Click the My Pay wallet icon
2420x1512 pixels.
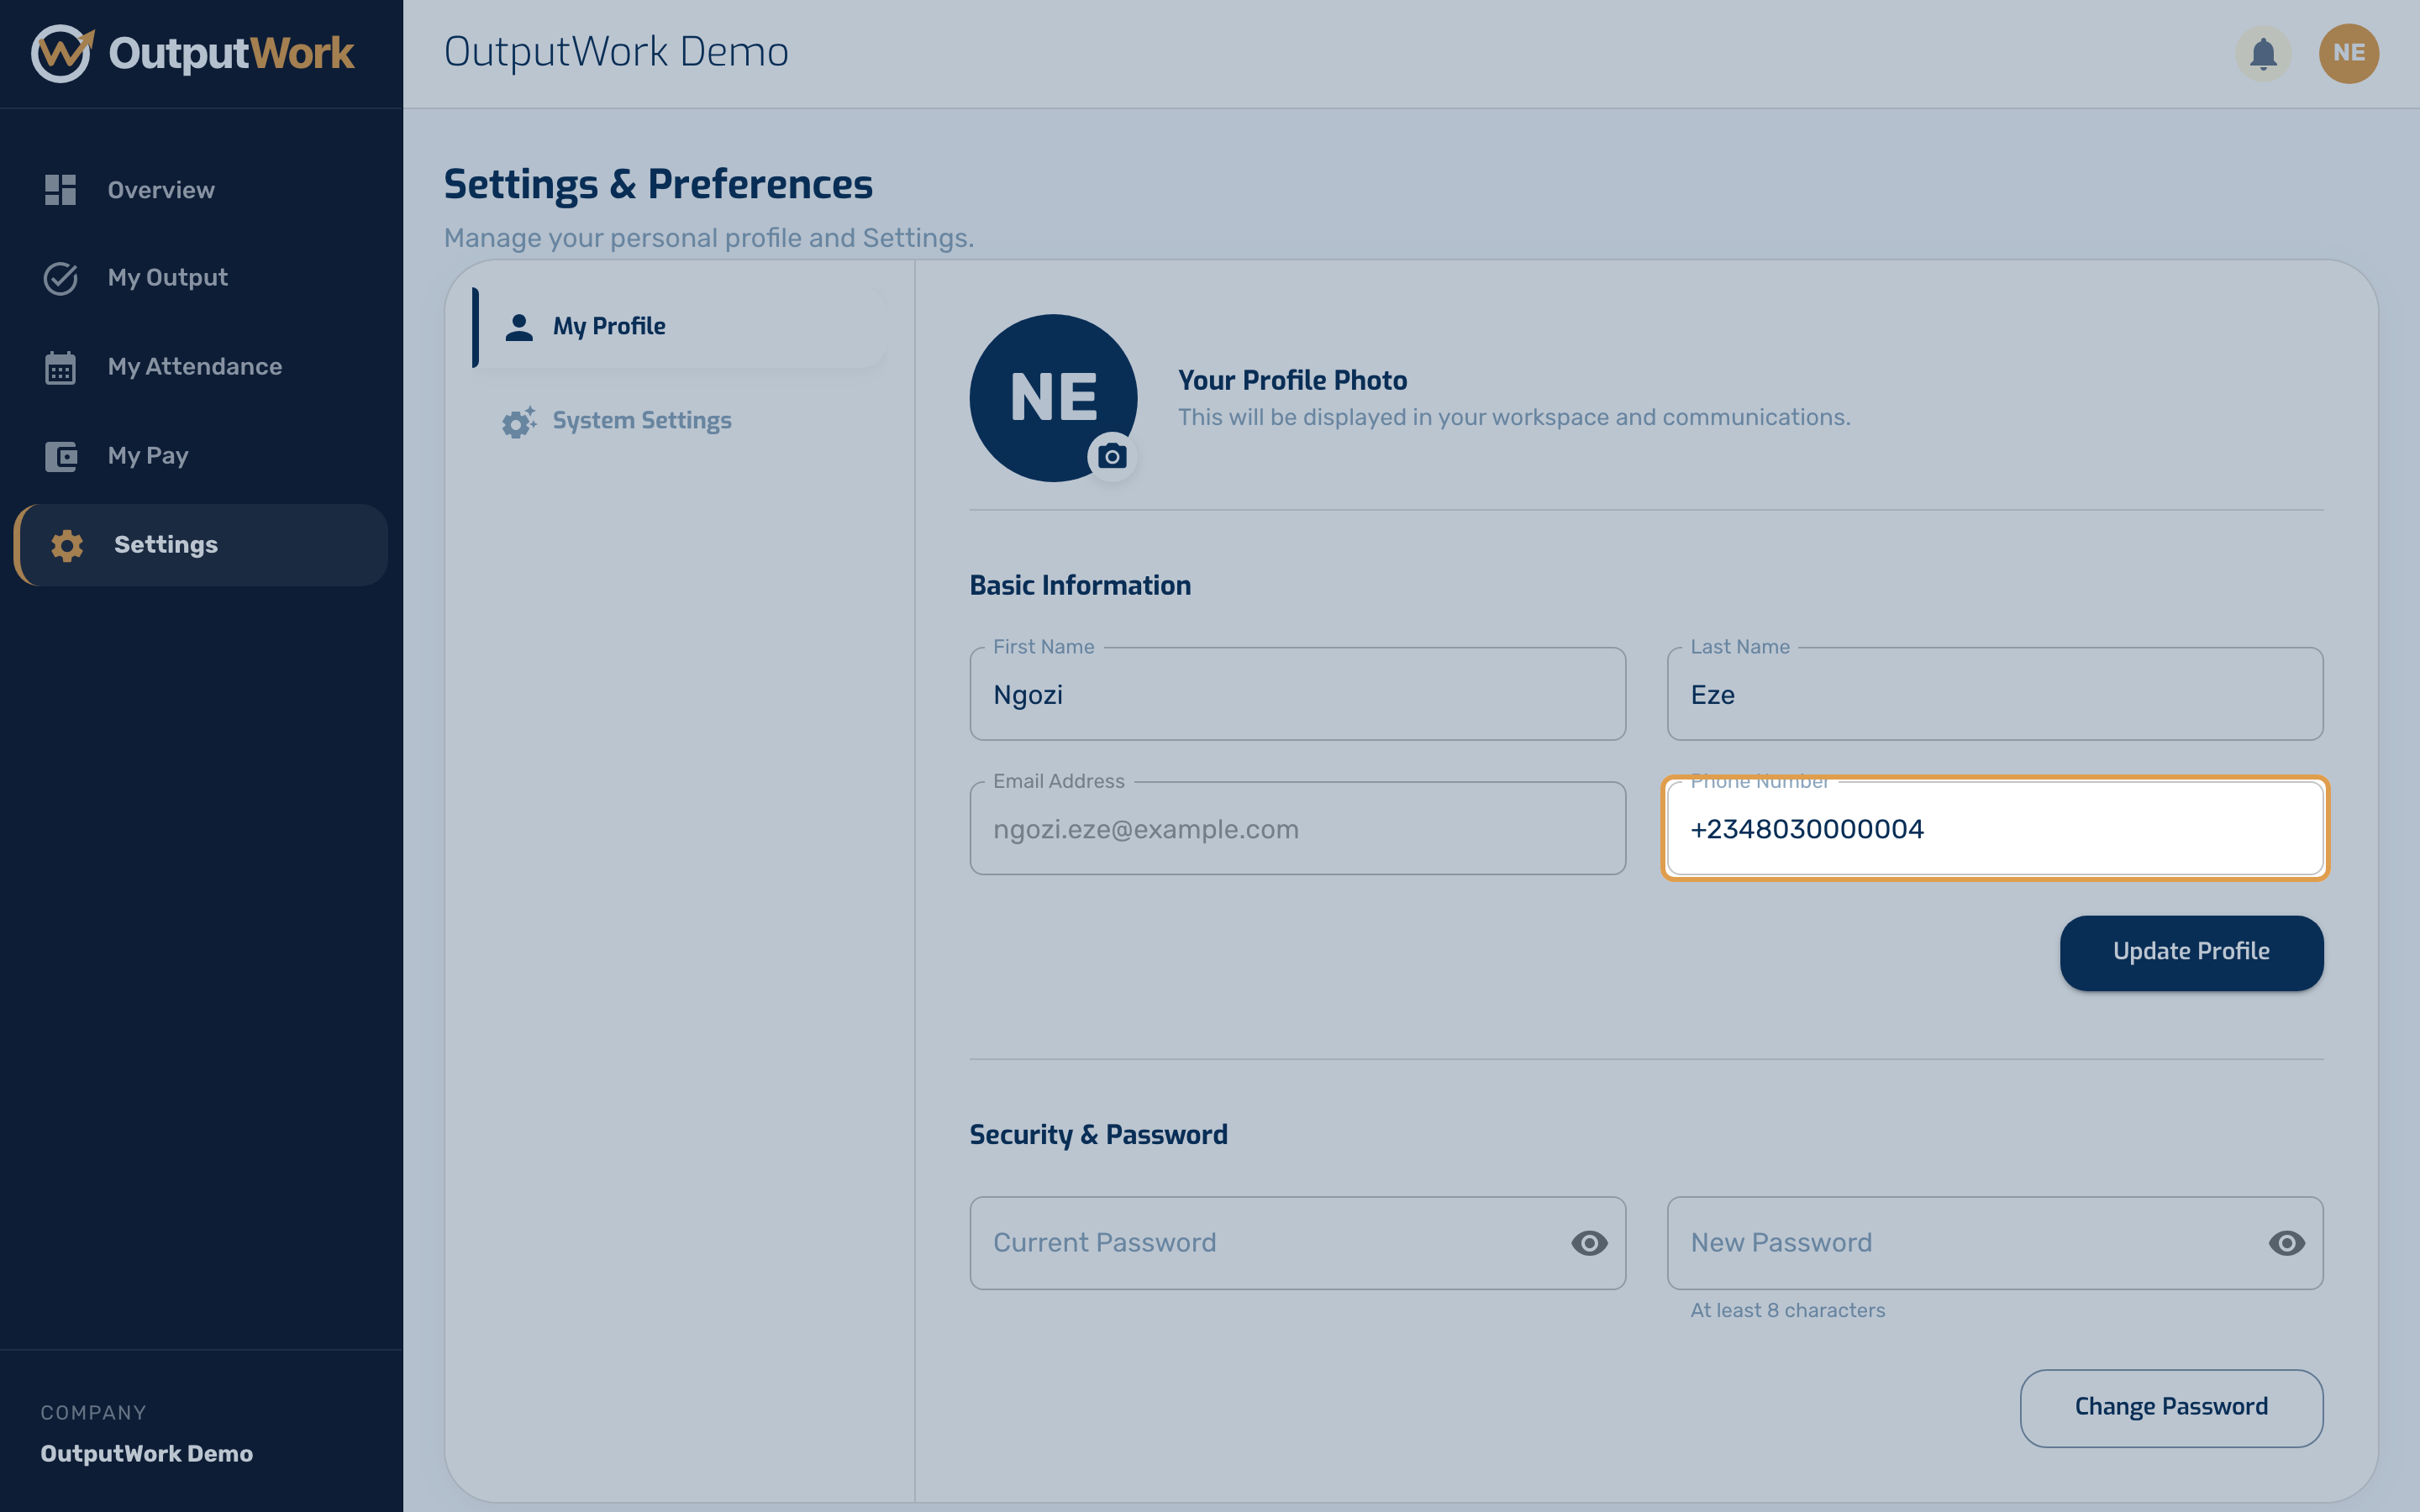point(60,456)
